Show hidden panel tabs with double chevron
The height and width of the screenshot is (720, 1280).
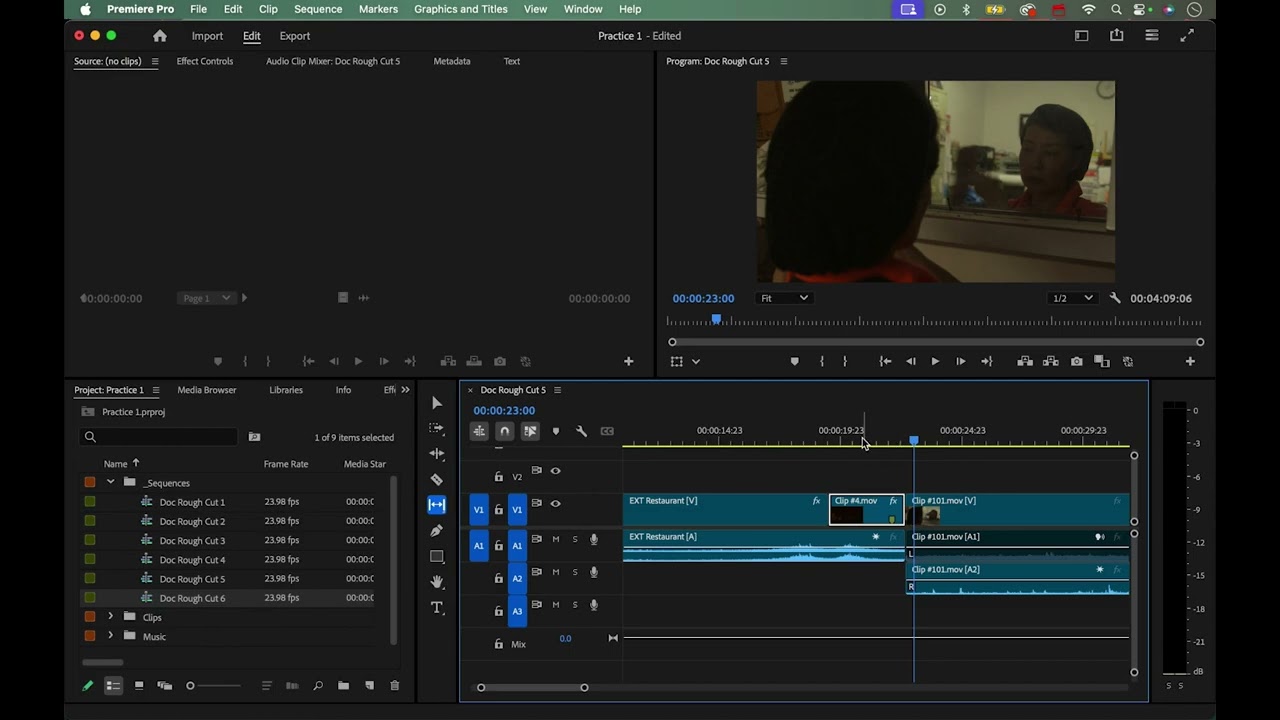pyautogui.click(x=405, y=390)
